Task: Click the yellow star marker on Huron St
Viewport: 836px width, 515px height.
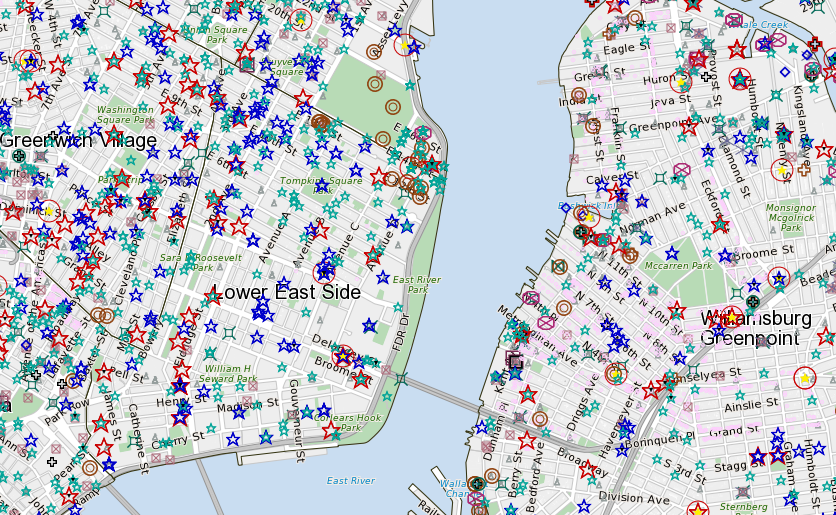Action: pyautogui.click(x=681, y=80)
